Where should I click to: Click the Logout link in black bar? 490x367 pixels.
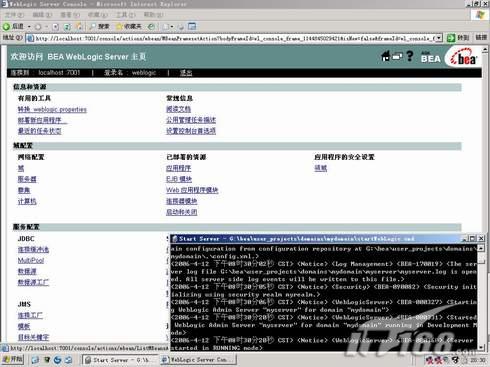(x=186, y=73)
